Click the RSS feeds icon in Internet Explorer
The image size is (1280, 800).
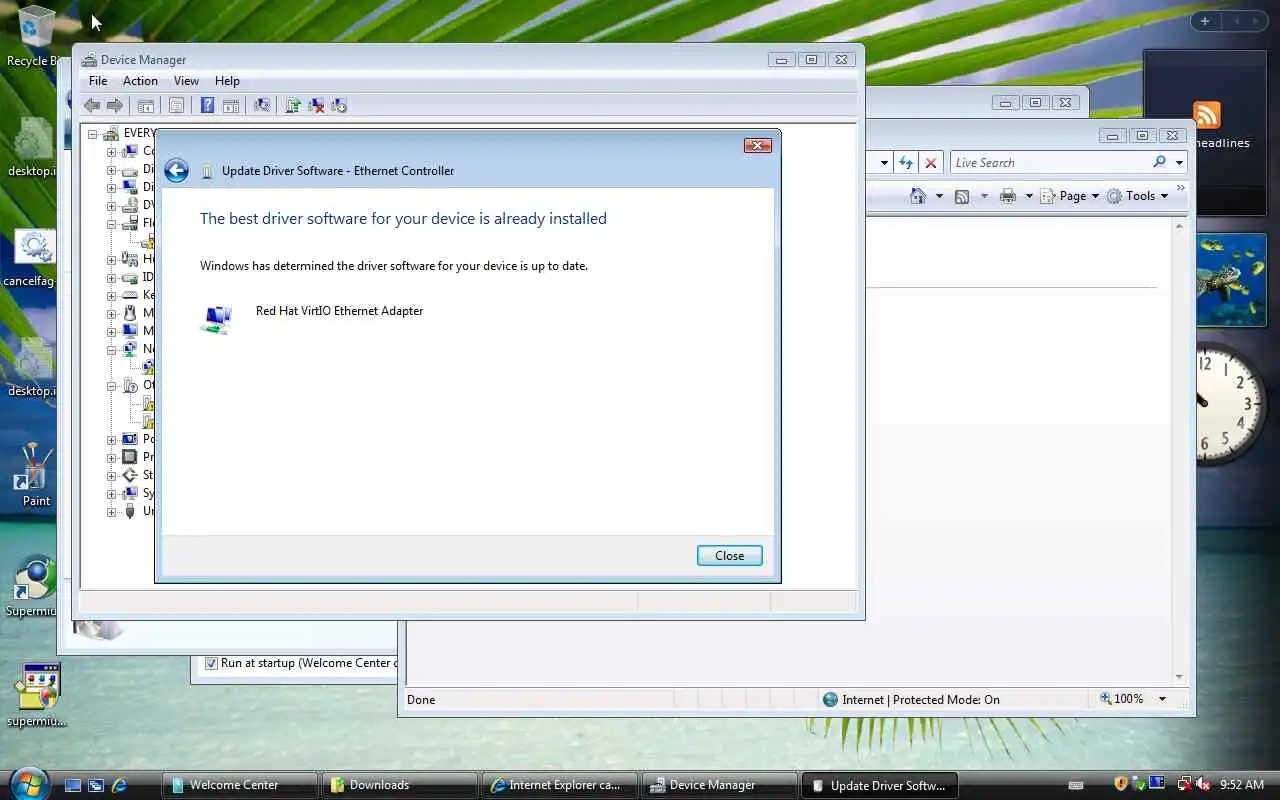click(x=962, y=196)
